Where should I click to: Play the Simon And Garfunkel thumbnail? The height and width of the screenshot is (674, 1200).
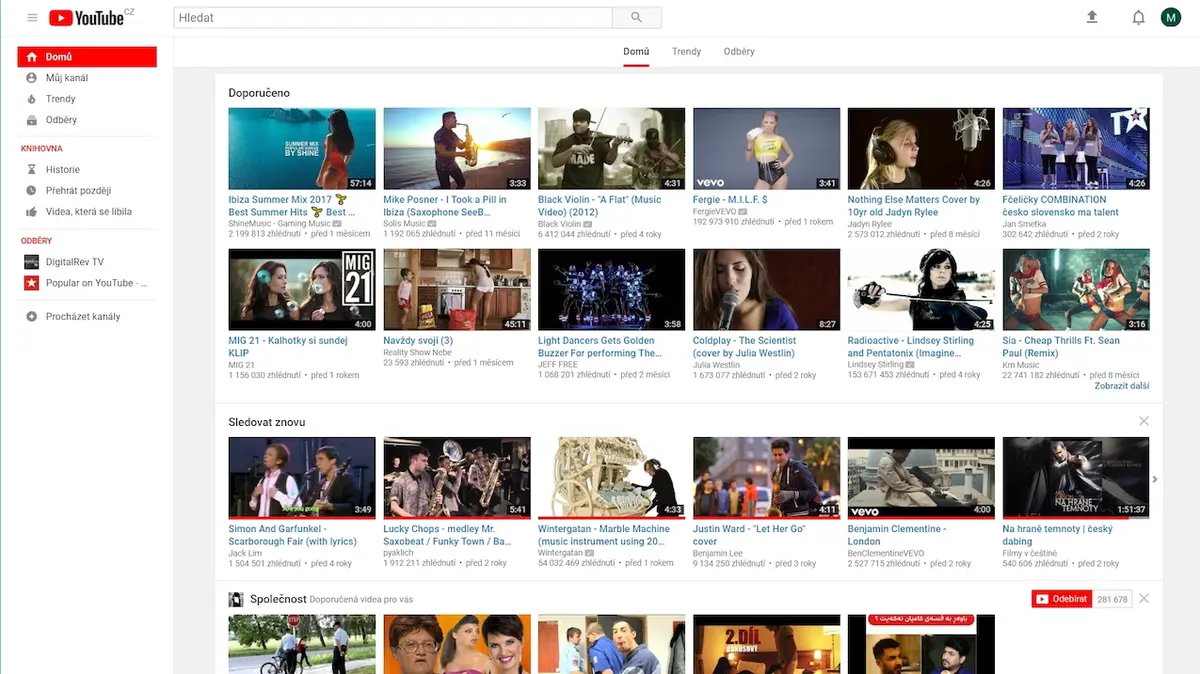(x=302, y=478)
